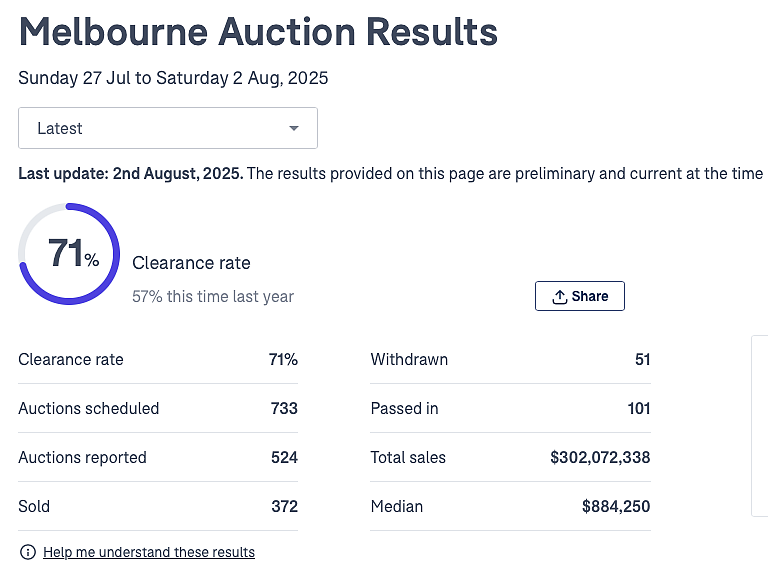This screenshot has height=568, width=768.
Task: Click the Last update: 2nd August notice
Action: click(390, 173)
